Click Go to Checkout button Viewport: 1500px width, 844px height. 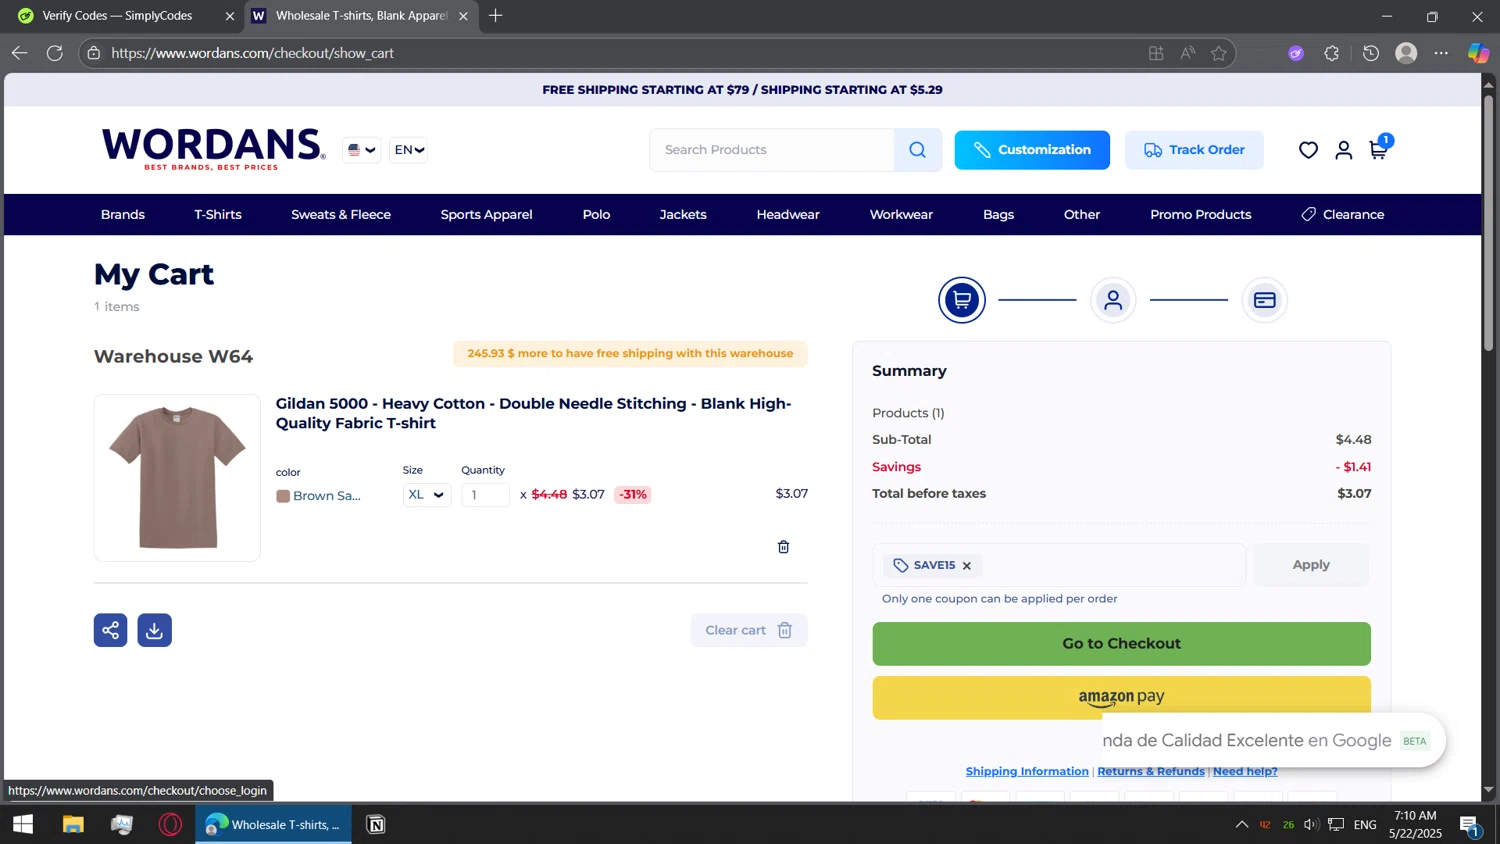point(1121,644)
